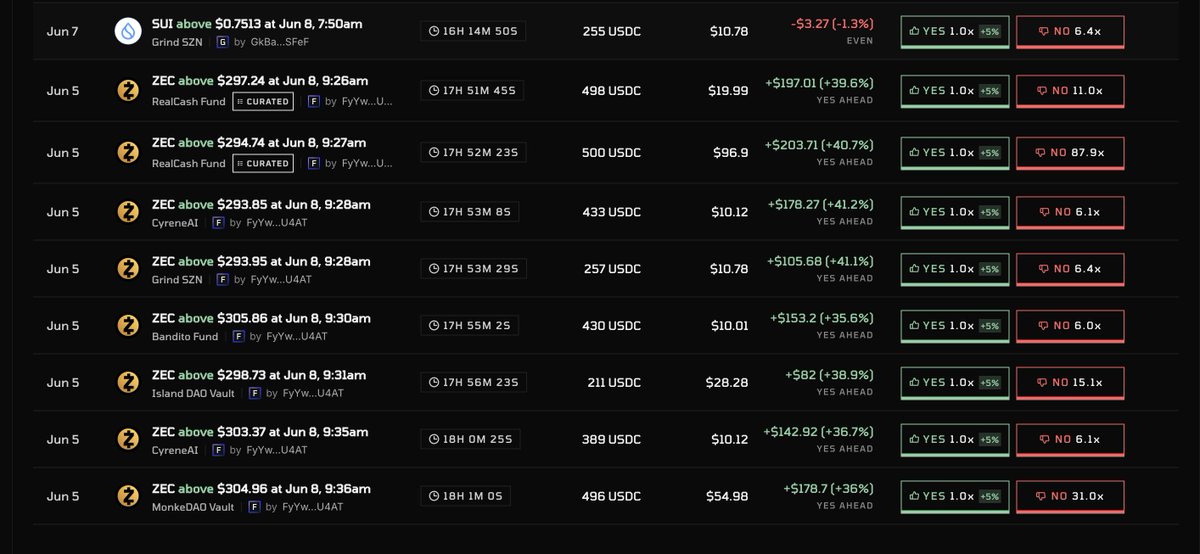Viewport: 1200px width, 554px height.
Task: Choose YES 1.0x on Island DAO Vault row
Action: [955, 382]
